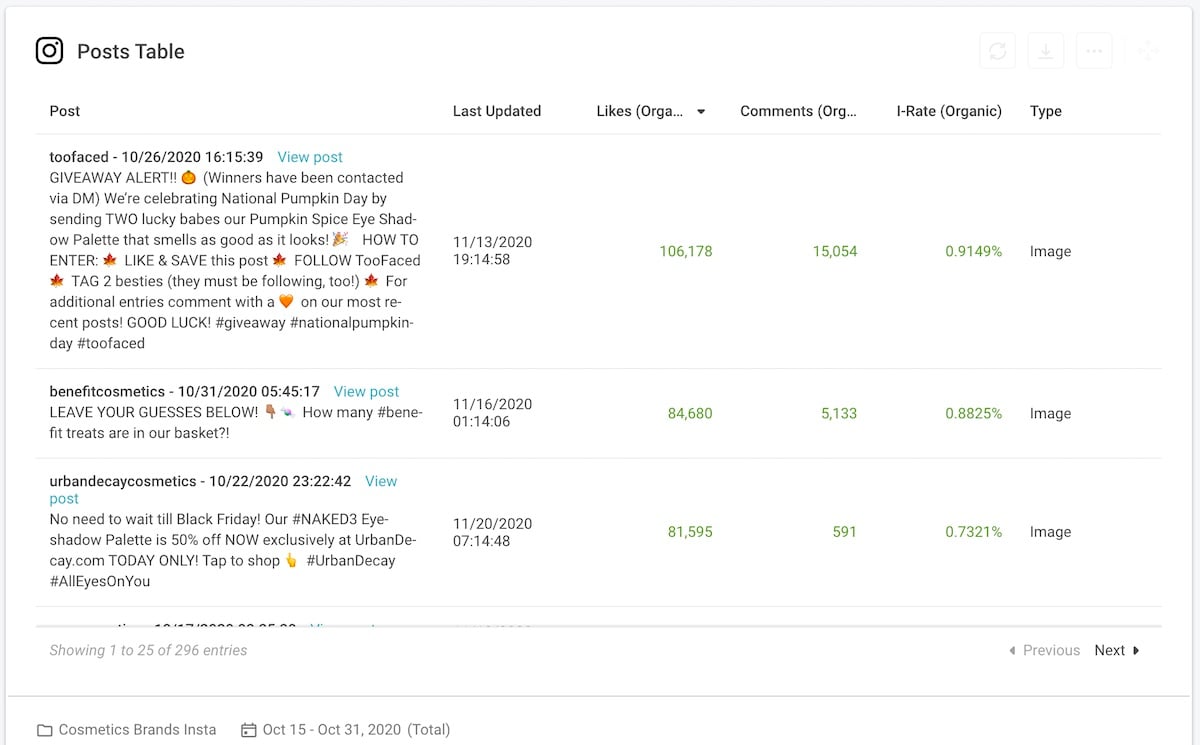Viewport: 1200px width, 745px height.
Task: Click the folder icon beside Cosmetics Brands Insta
Action: [x=45, y=730]
